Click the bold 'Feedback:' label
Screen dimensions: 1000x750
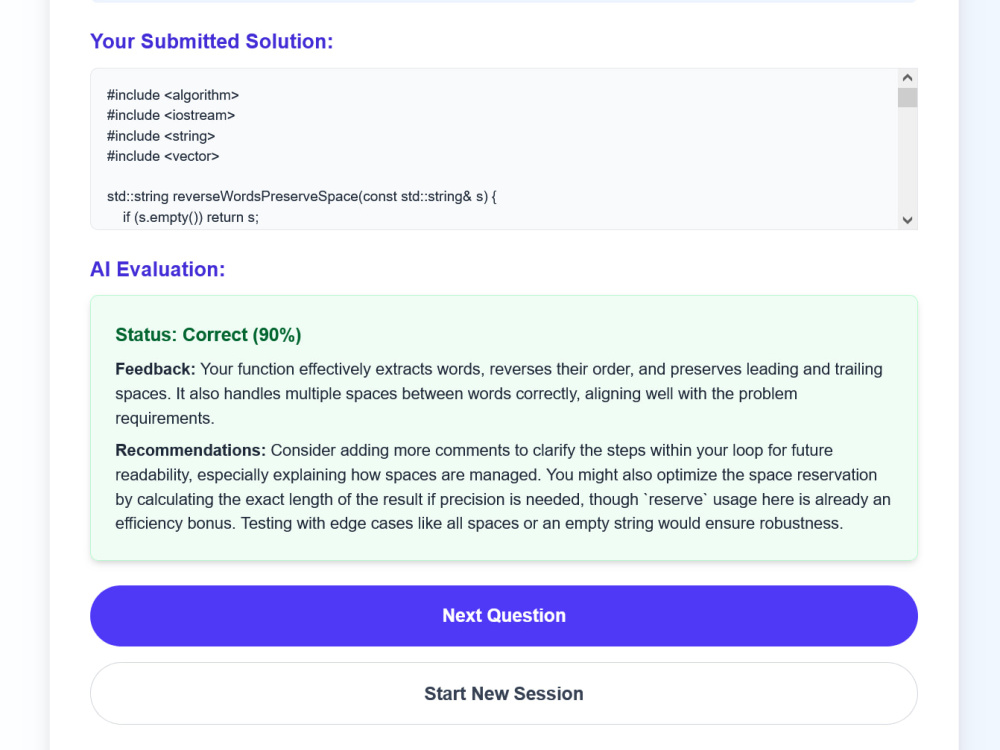click(x=155, y=369)
